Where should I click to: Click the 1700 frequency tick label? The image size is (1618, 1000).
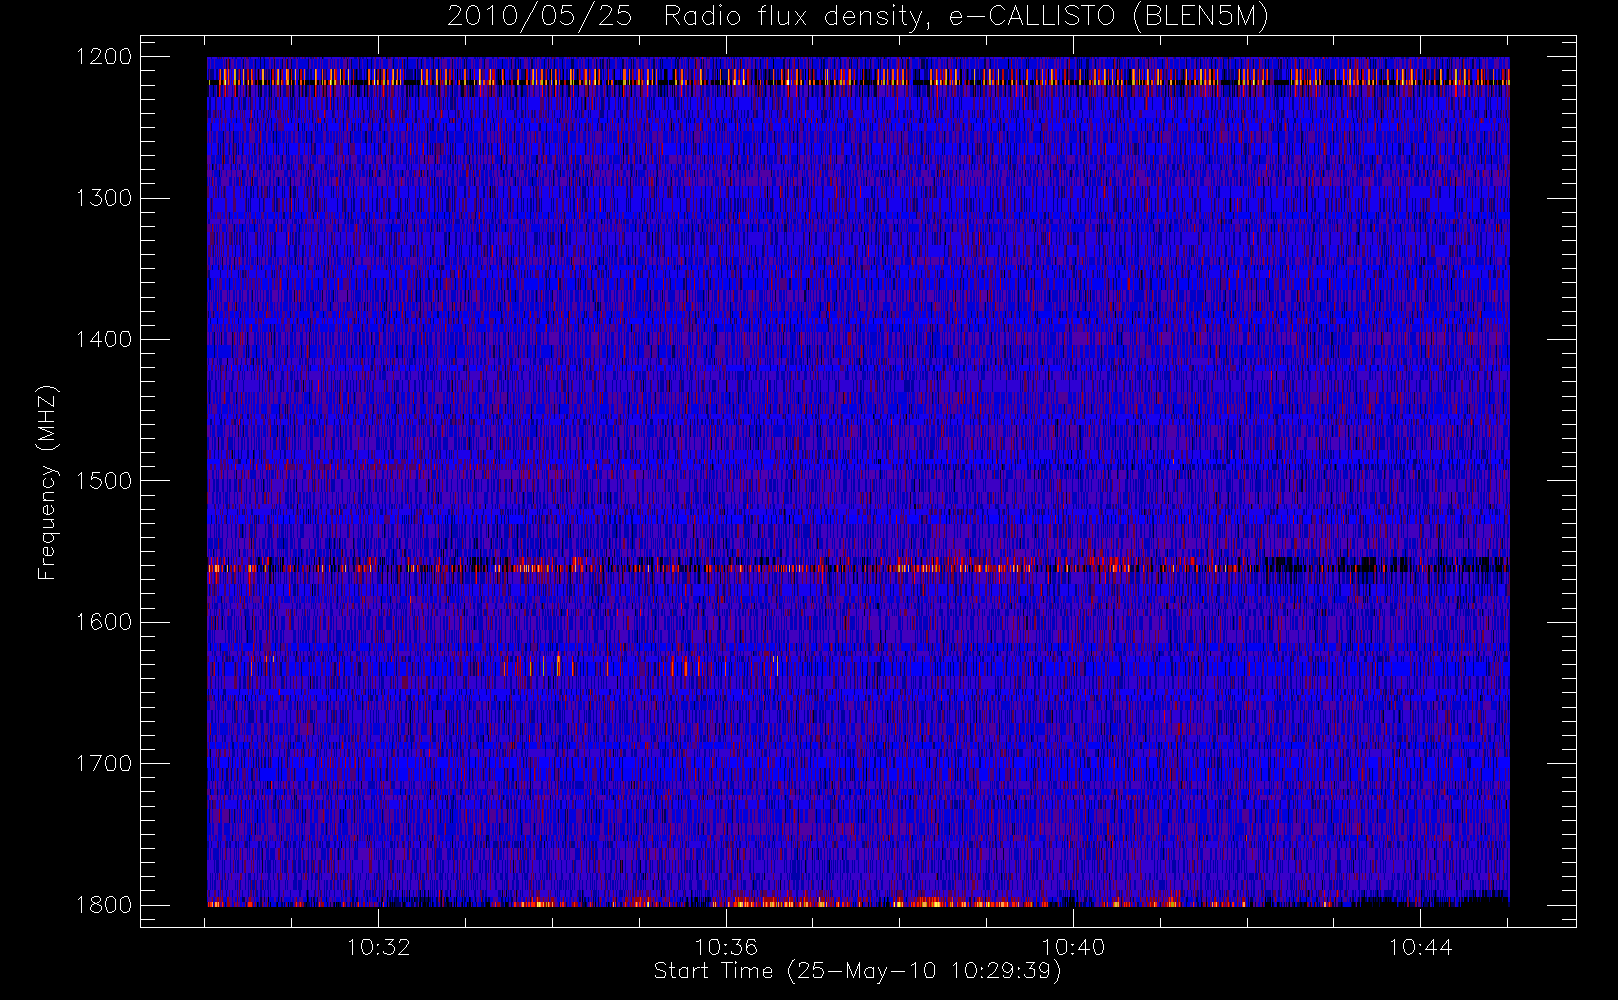(104, 764)
